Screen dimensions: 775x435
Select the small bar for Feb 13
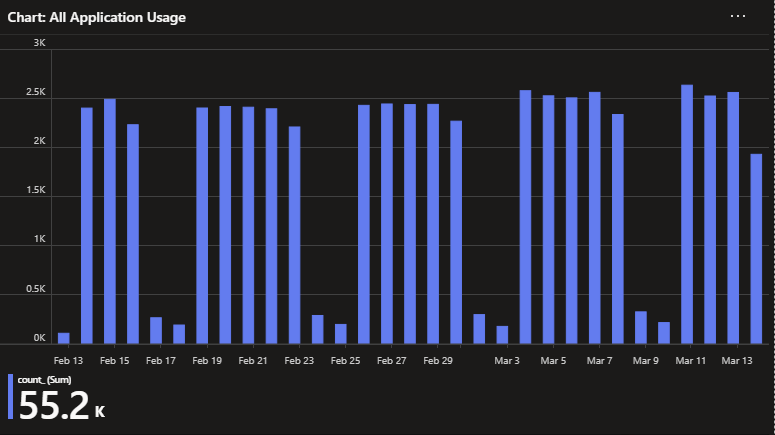[x=64, y=338]
